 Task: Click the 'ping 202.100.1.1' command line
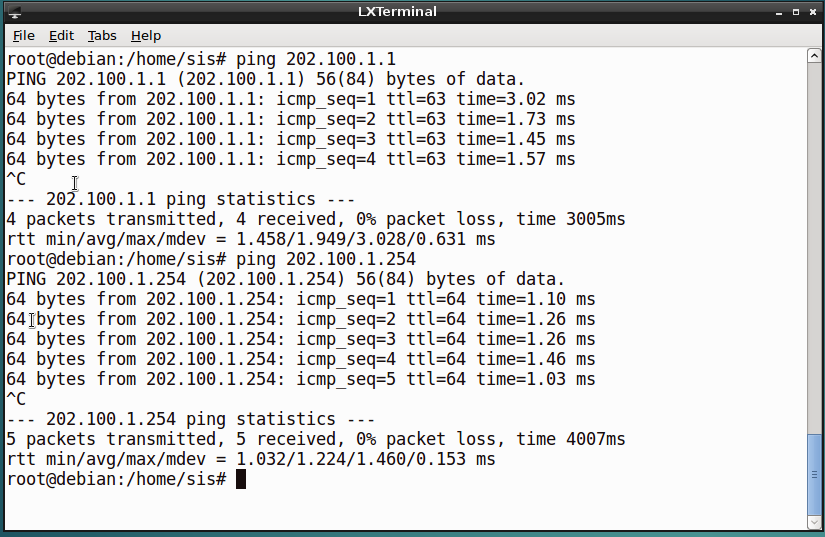[x=201, y=59]
